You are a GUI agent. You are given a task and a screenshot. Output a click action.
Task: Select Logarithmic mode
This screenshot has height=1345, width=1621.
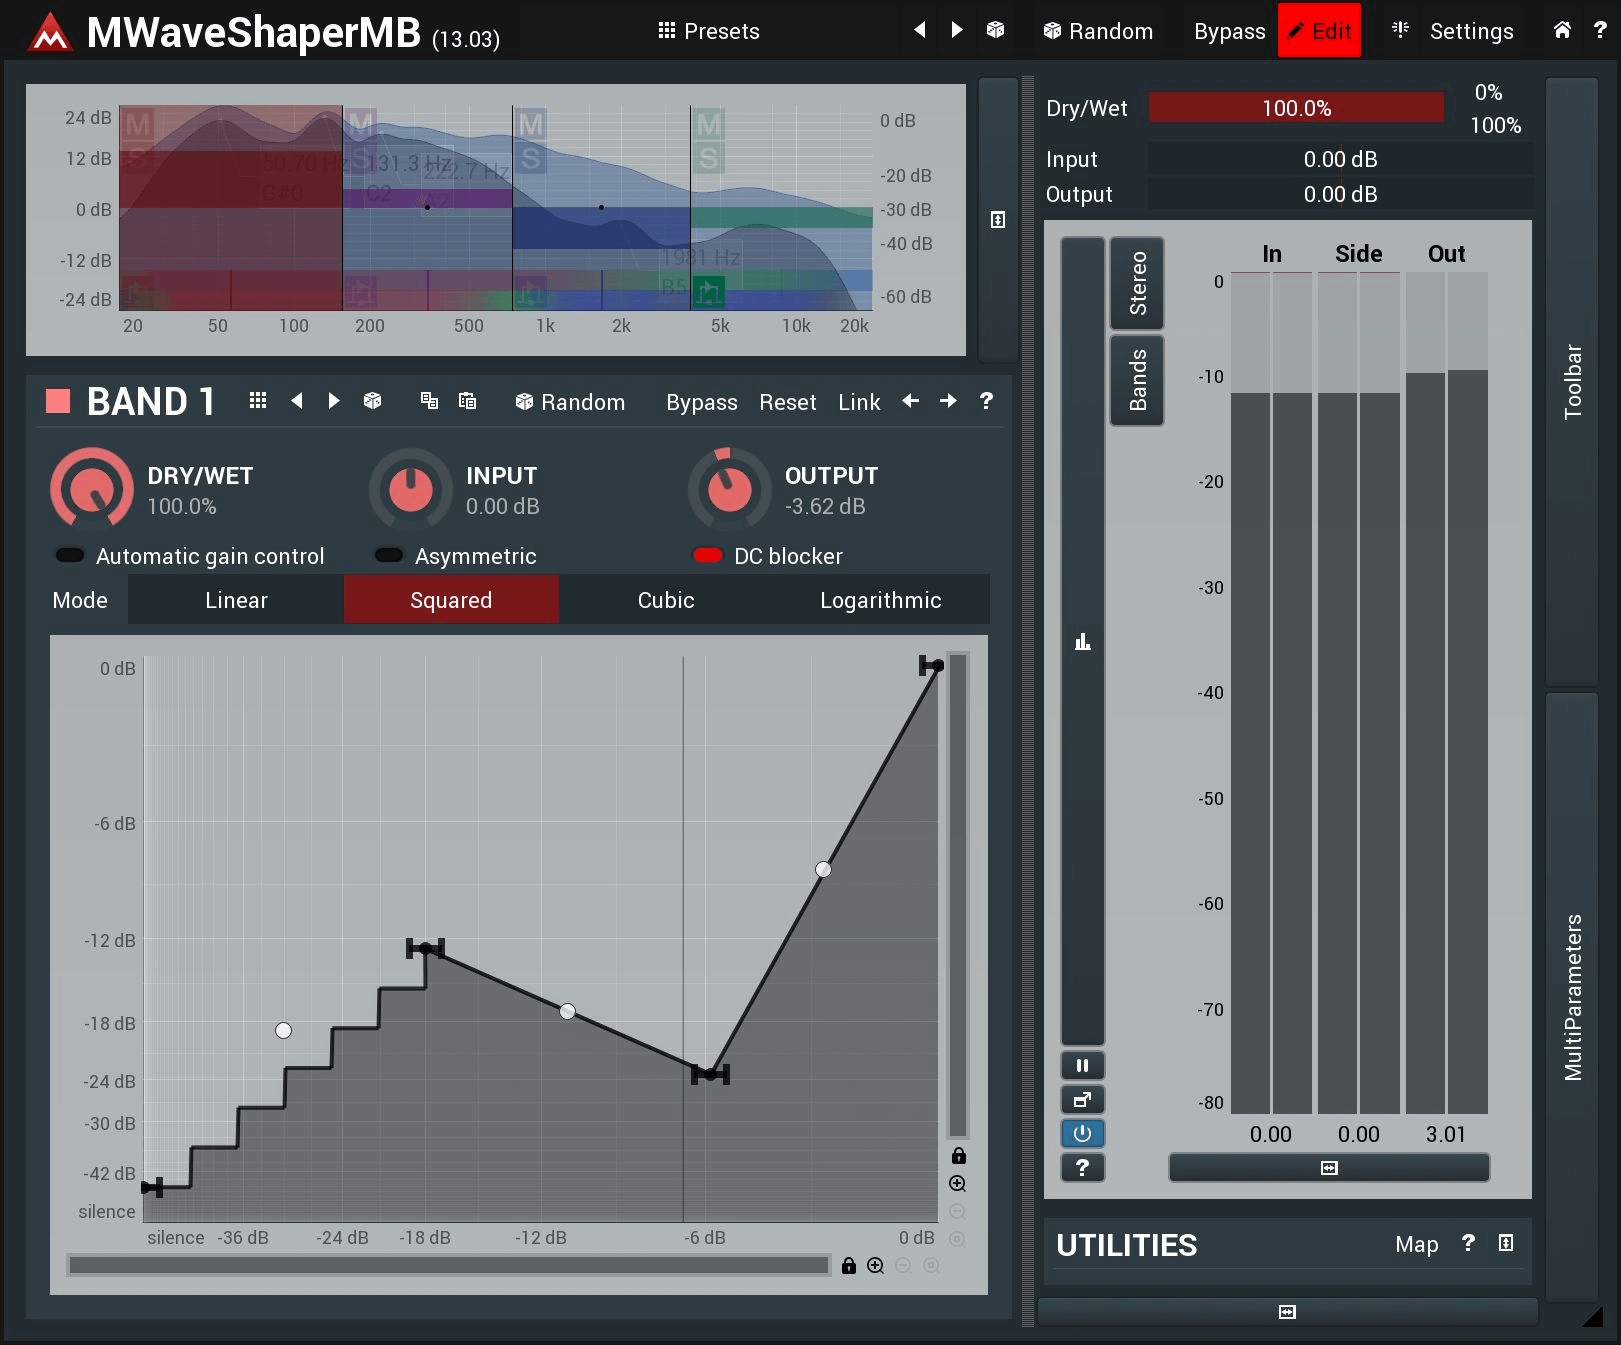coord(881,600)
